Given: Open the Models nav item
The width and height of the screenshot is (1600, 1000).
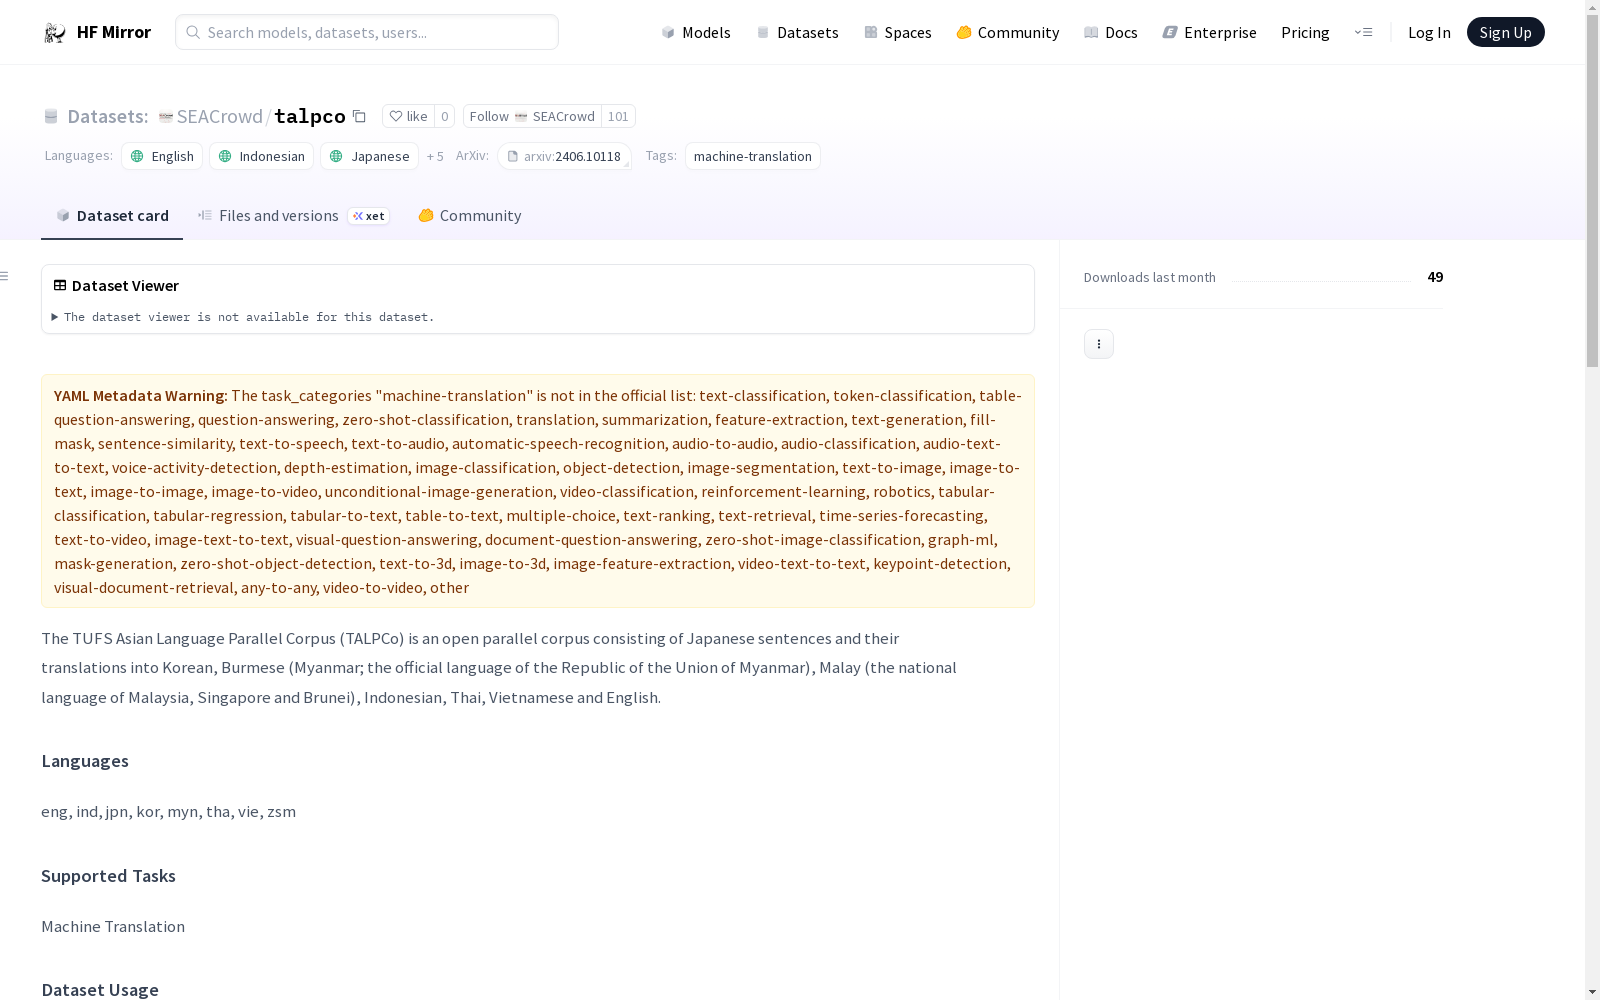Looking at the screenshot, I should click(696, 32).
